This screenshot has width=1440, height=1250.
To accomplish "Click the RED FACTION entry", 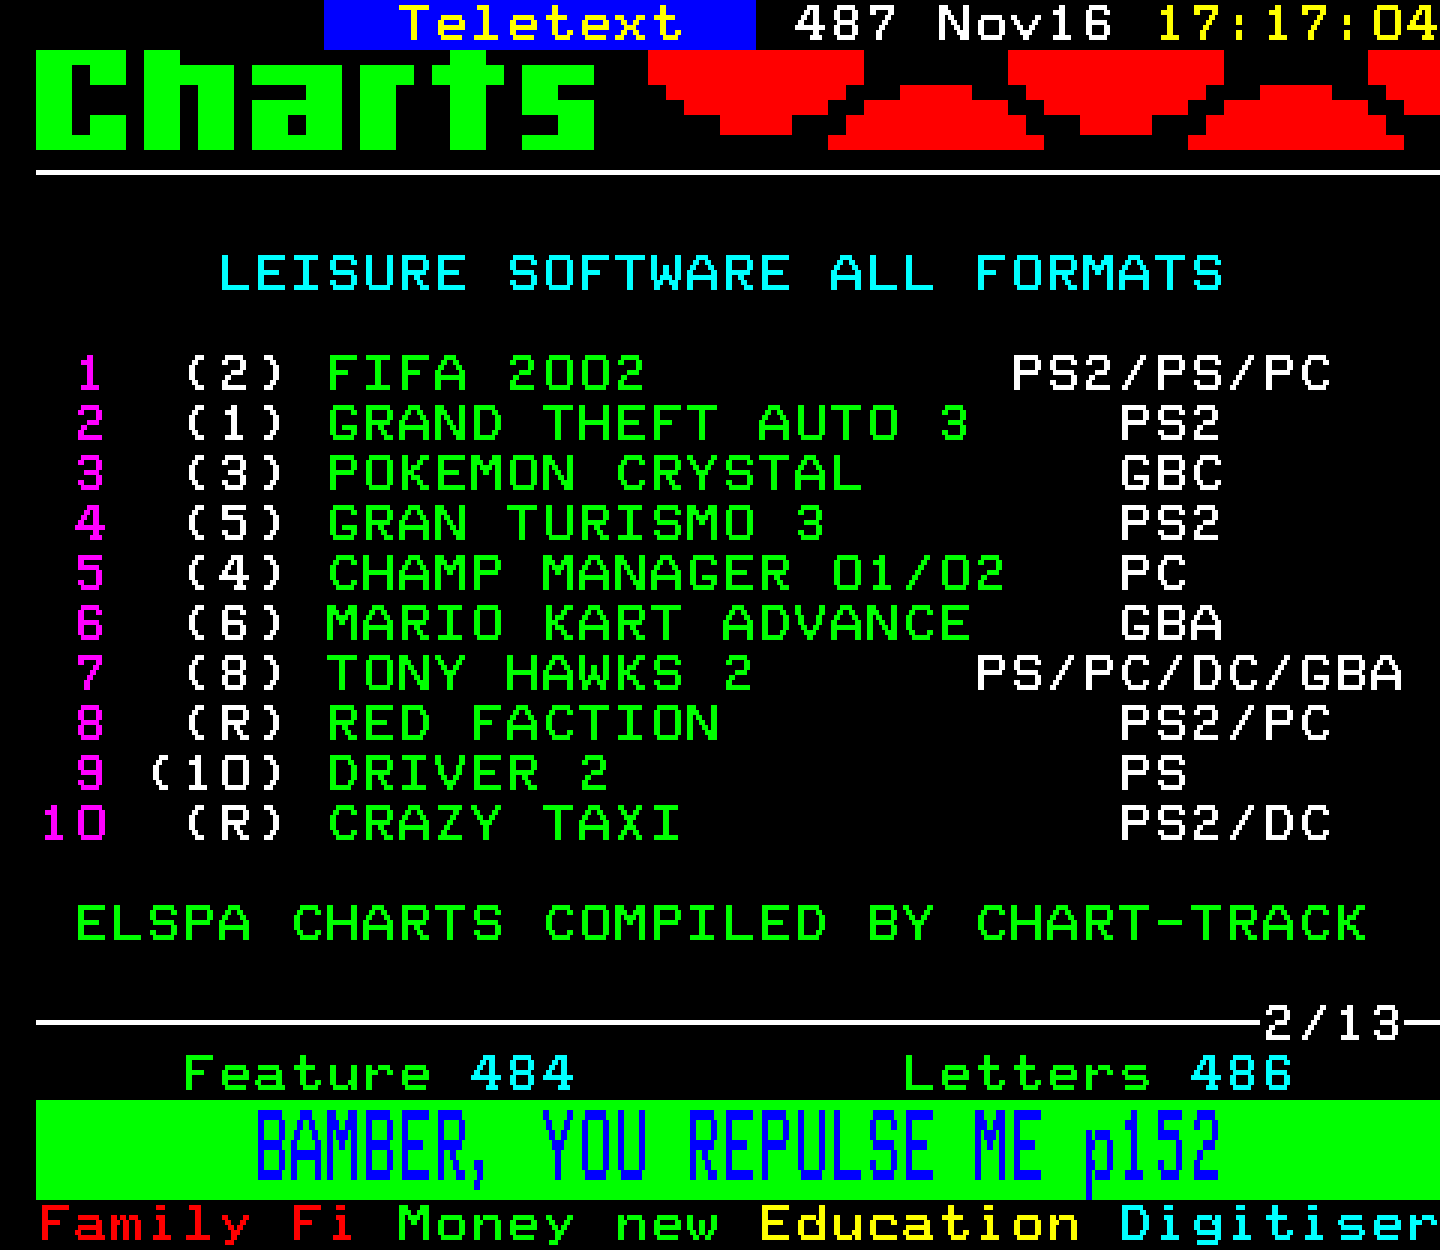I will [x=523, y=724].
